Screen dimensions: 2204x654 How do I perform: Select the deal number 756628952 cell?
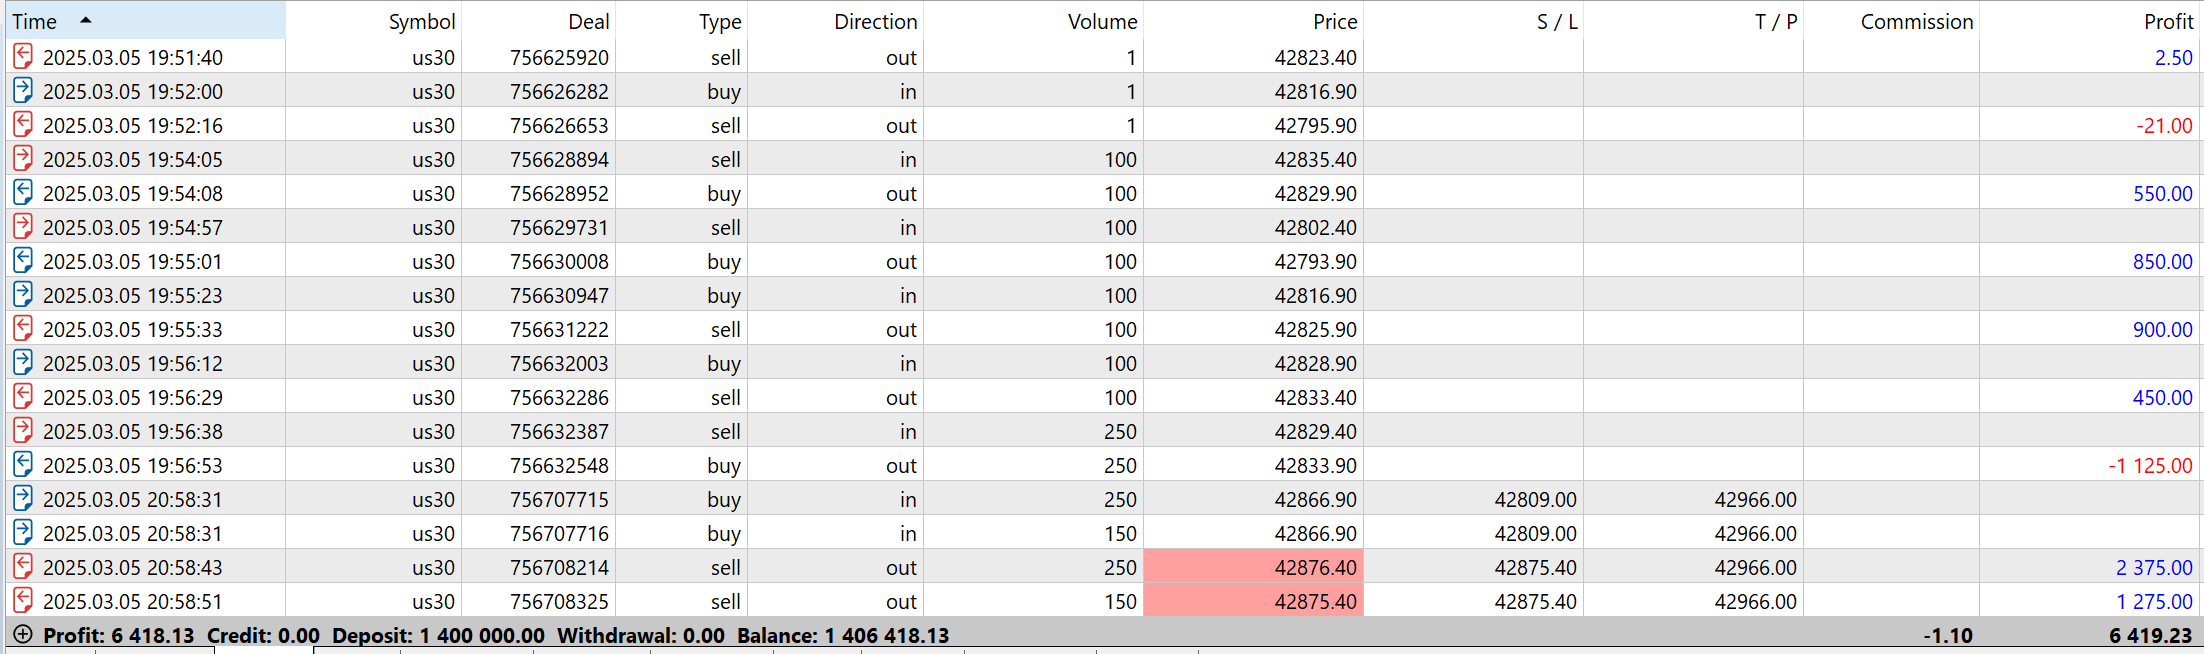pyautogui.click(x=559, y=193)
